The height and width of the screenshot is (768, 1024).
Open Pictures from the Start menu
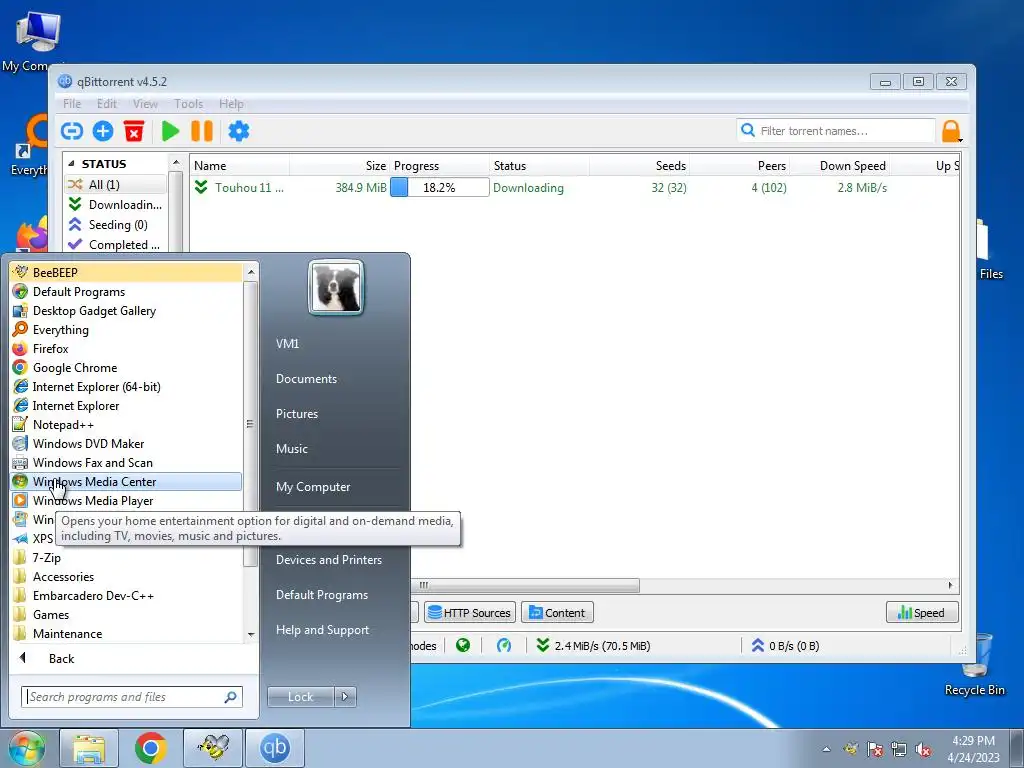[297, 414]
